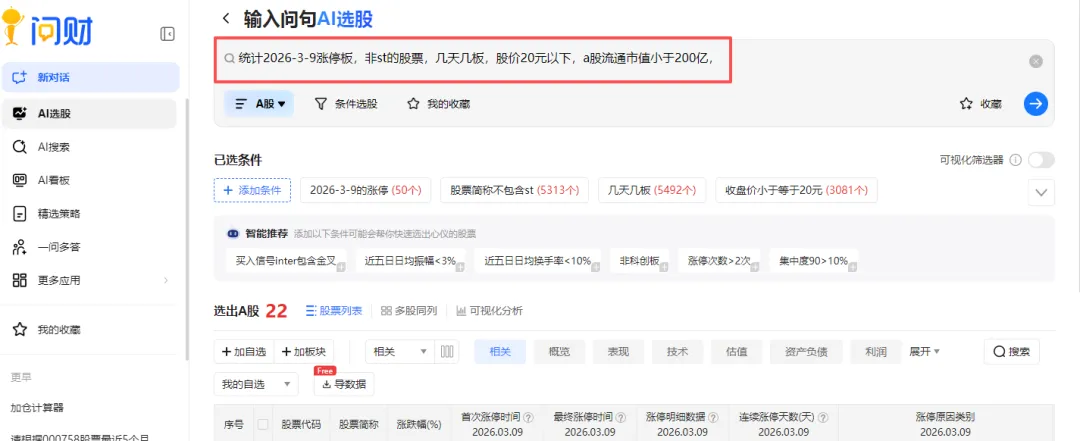Viewport: 1080px width, 441px height.
Task: Open 我的收藏 beside 条件选股
Action: click(x=438, y=104)
